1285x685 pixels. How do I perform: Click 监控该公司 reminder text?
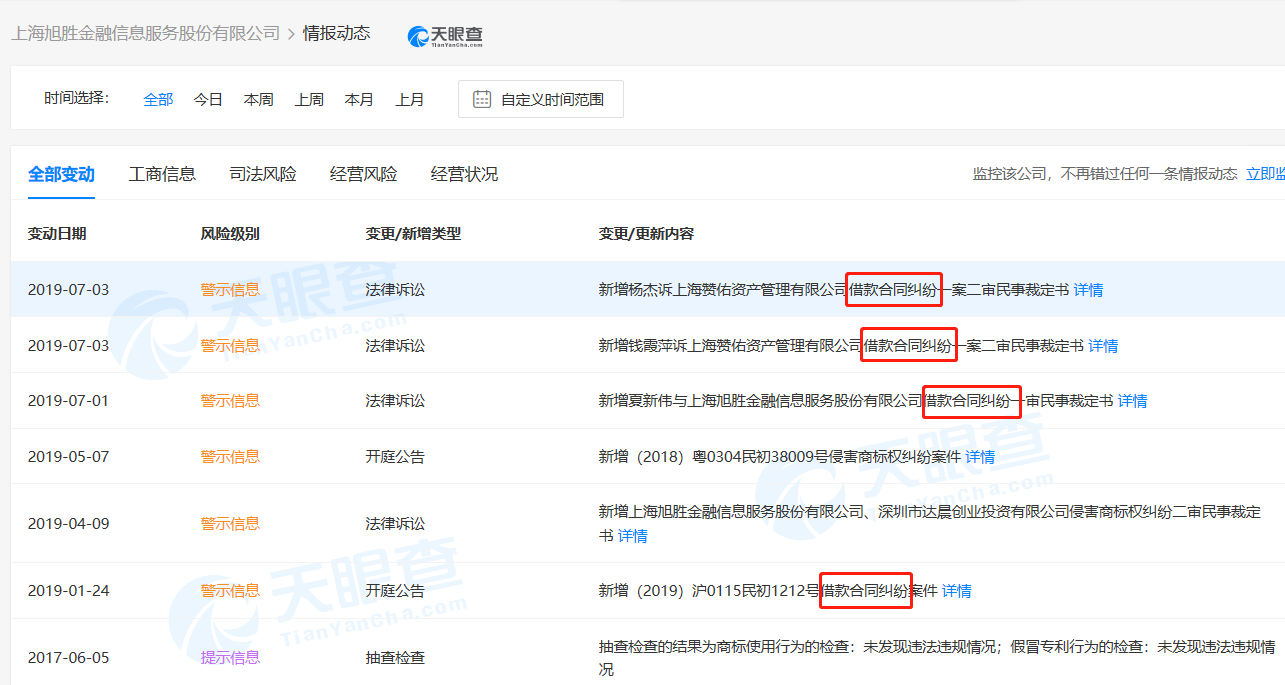[x=1105, y=174]
